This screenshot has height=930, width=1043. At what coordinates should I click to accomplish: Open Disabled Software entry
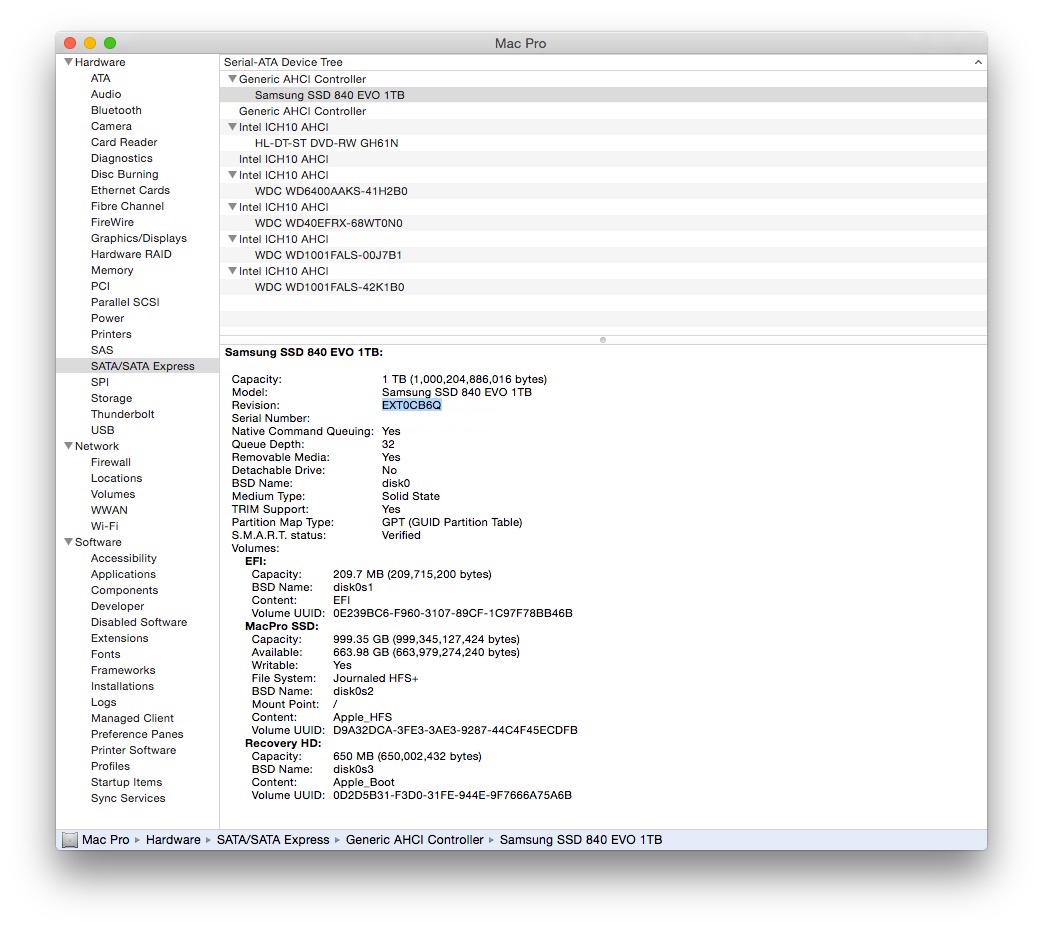[139, 621]
